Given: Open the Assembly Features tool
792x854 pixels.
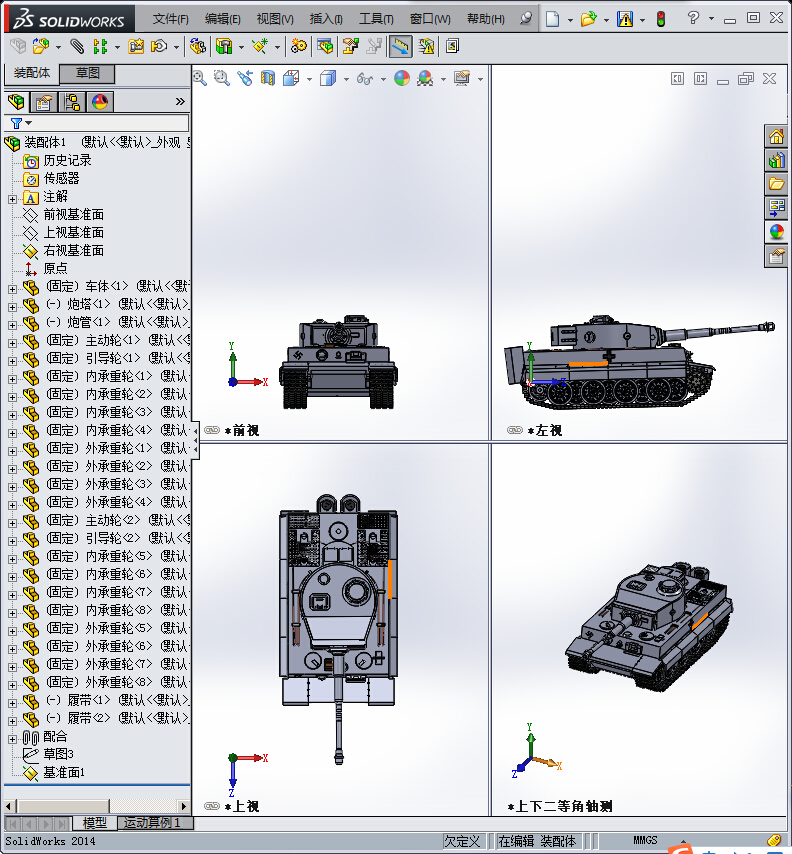Looking at the screenshot, I should (224, 47).
